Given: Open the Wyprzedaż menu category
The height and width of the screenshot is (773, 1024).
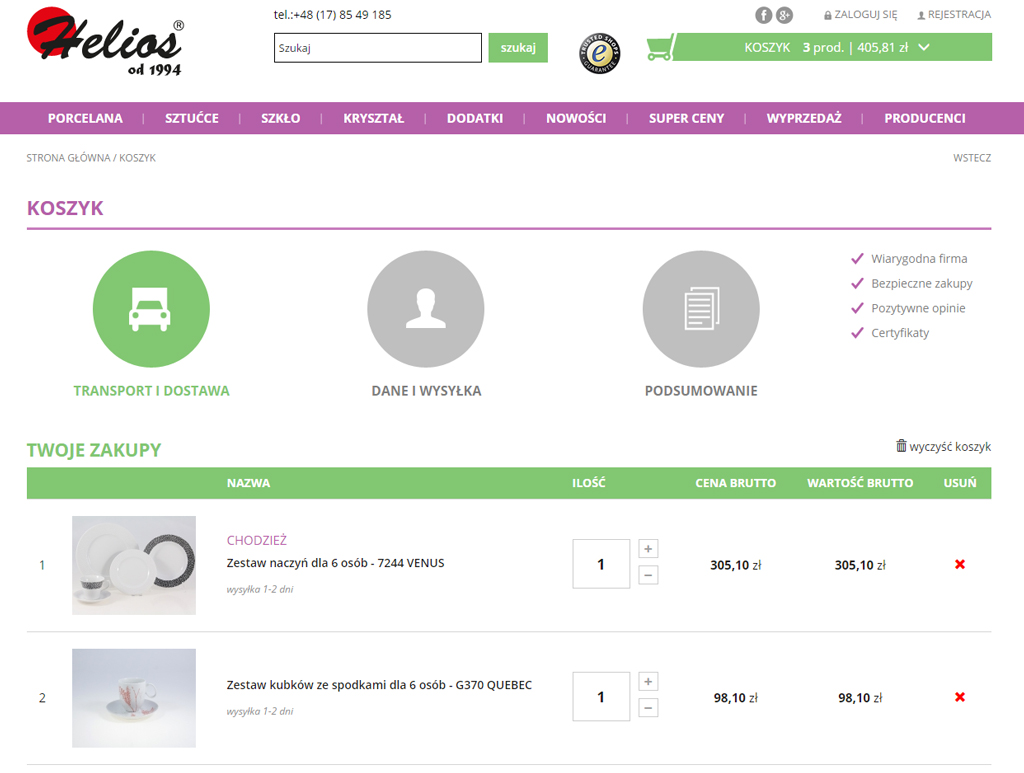Looking at the screenshot, I should coord(804,118).
